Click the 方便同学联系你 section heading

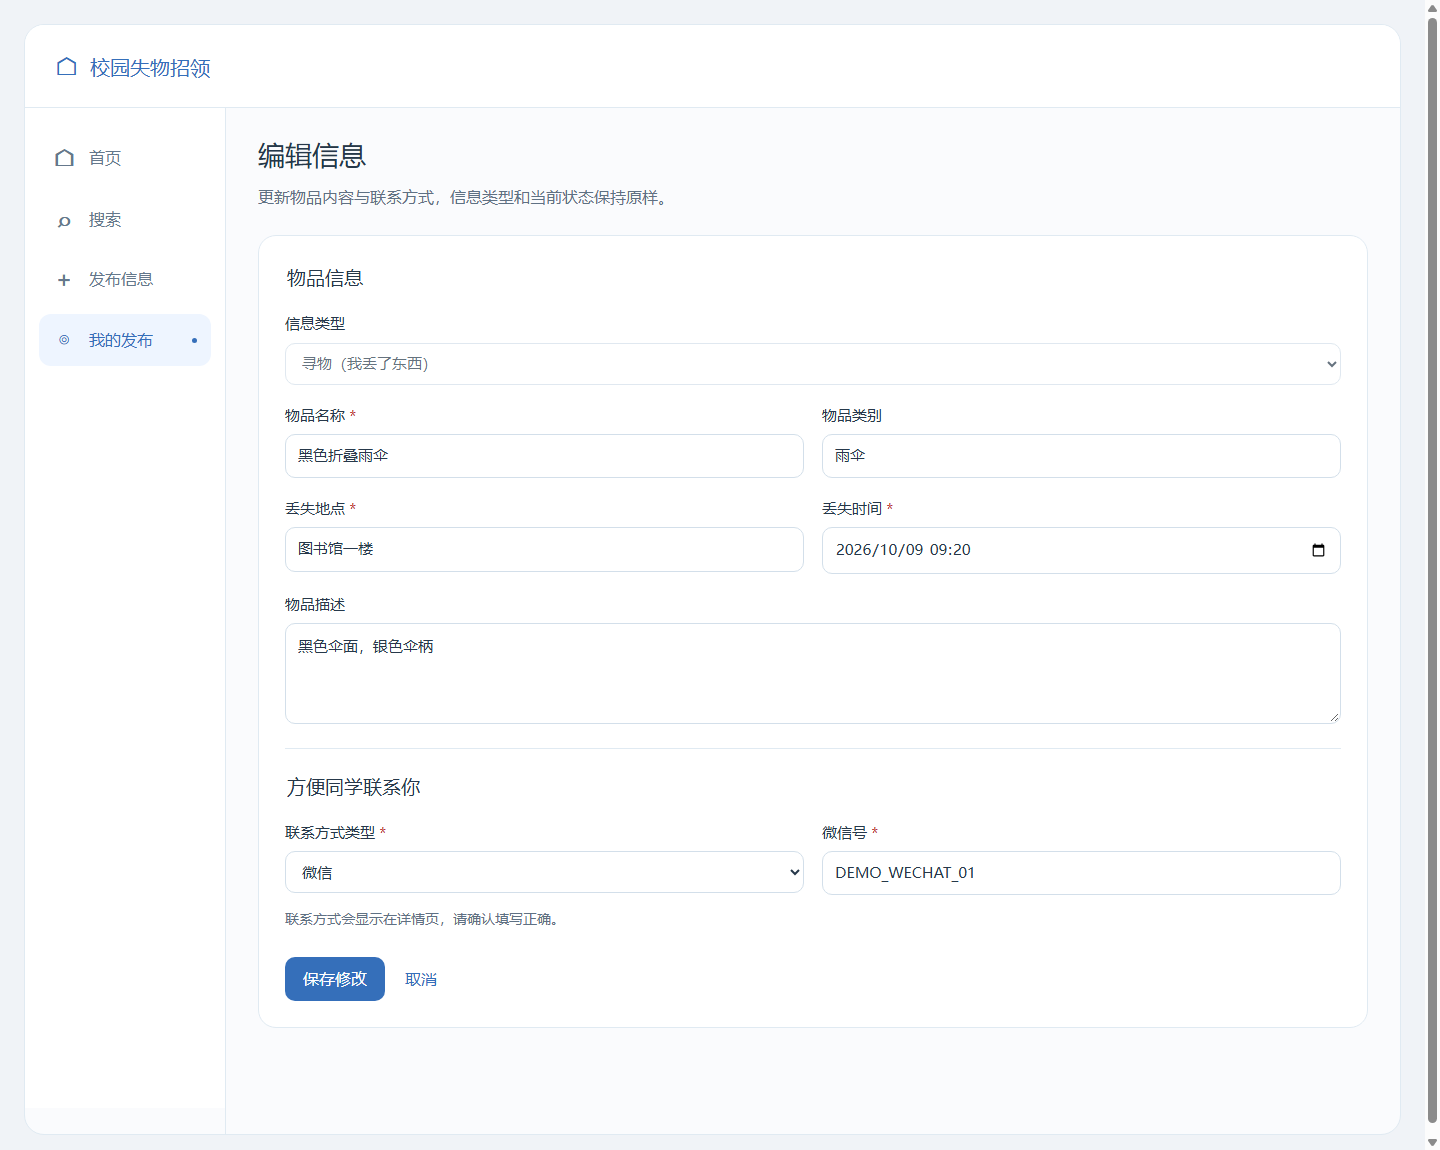click(354, 788)
